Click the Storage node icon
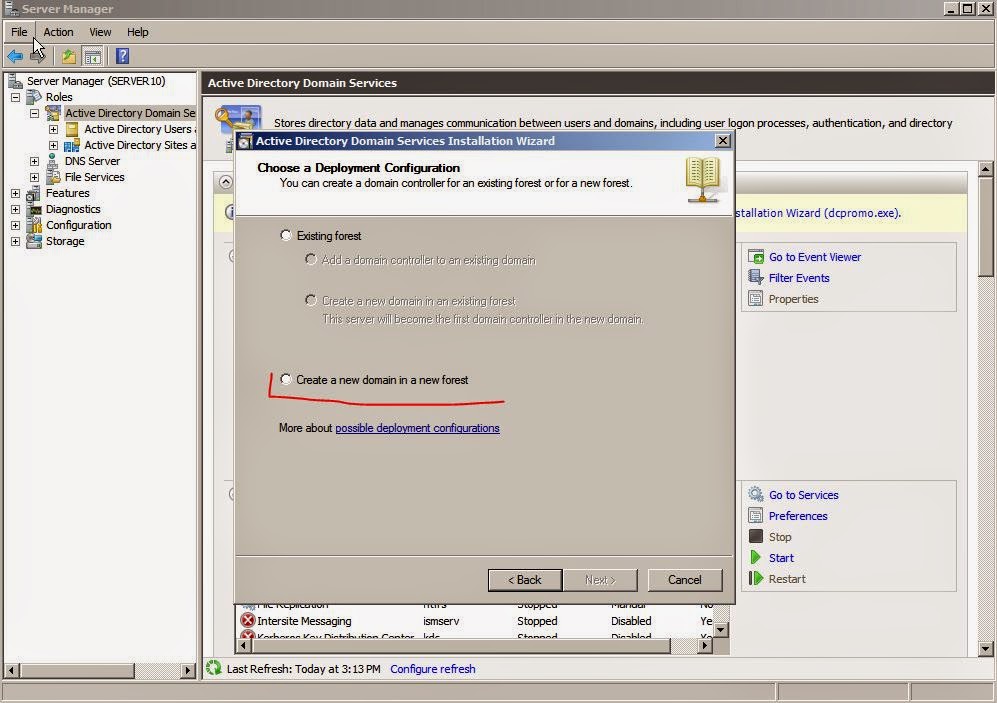Image resolution: width=997 pixels, height=703 pixels. 34,241
